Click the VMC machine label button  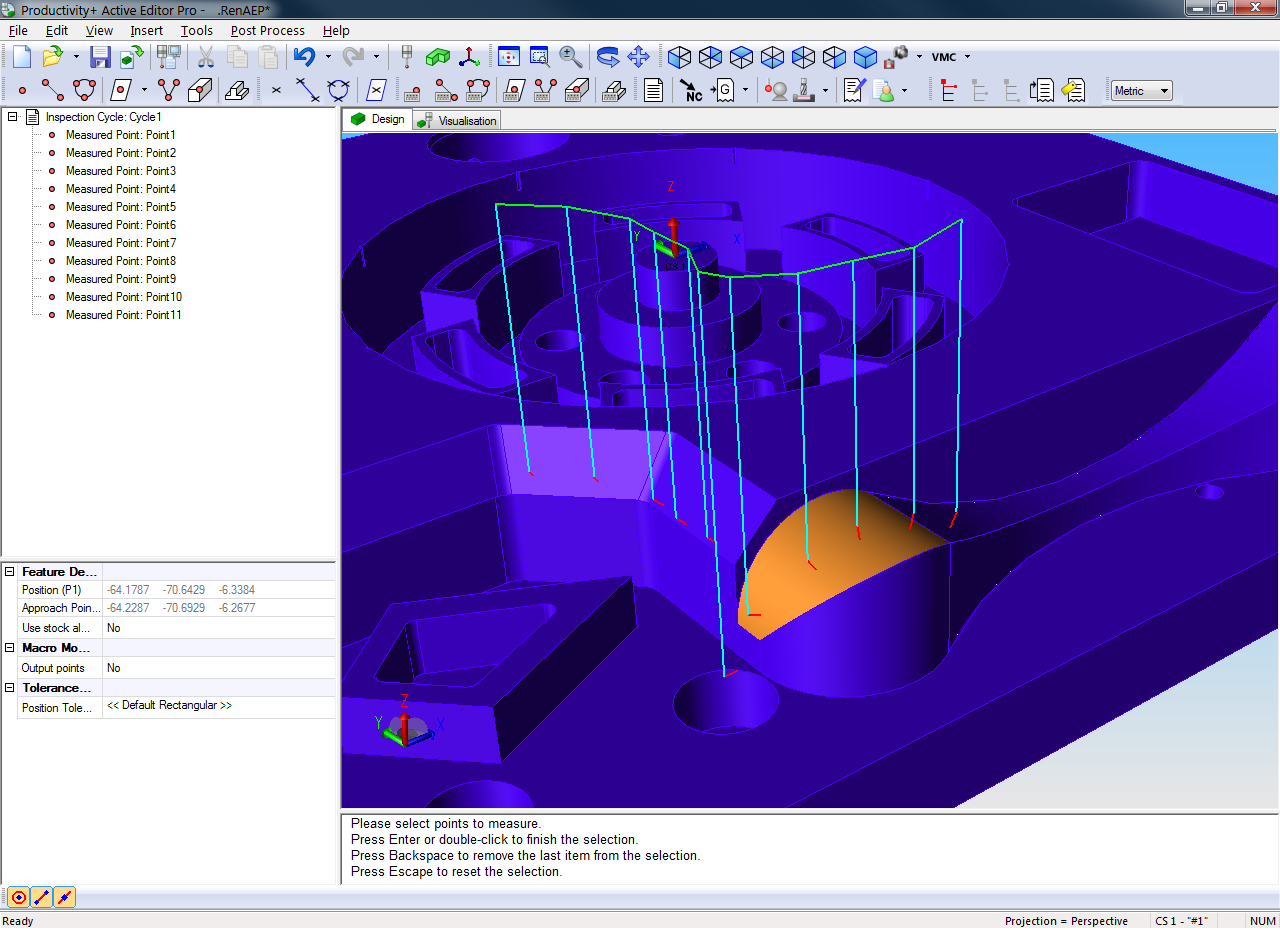(944, 57)
